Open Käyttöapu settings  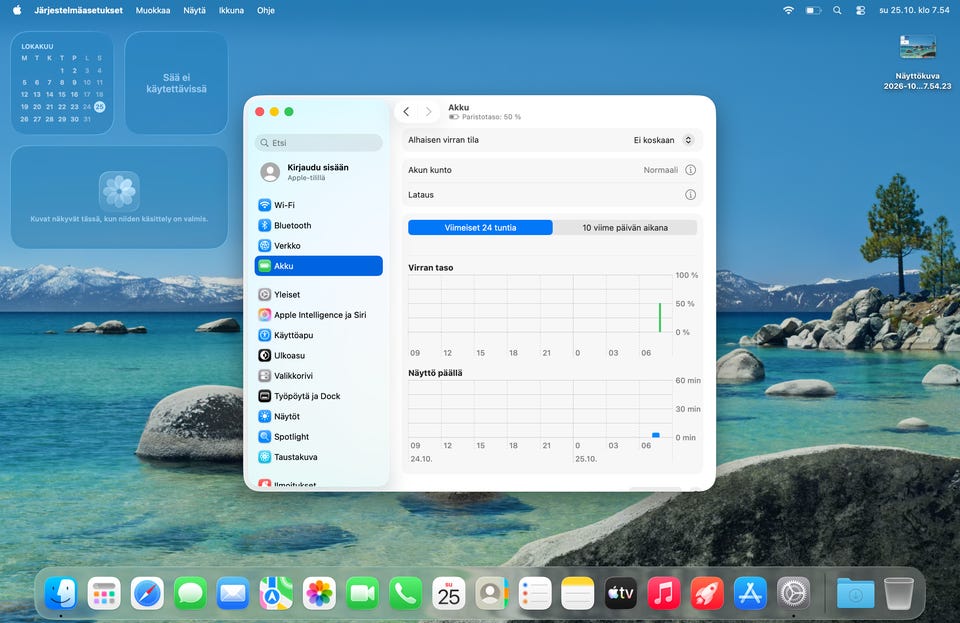[318, 335]
